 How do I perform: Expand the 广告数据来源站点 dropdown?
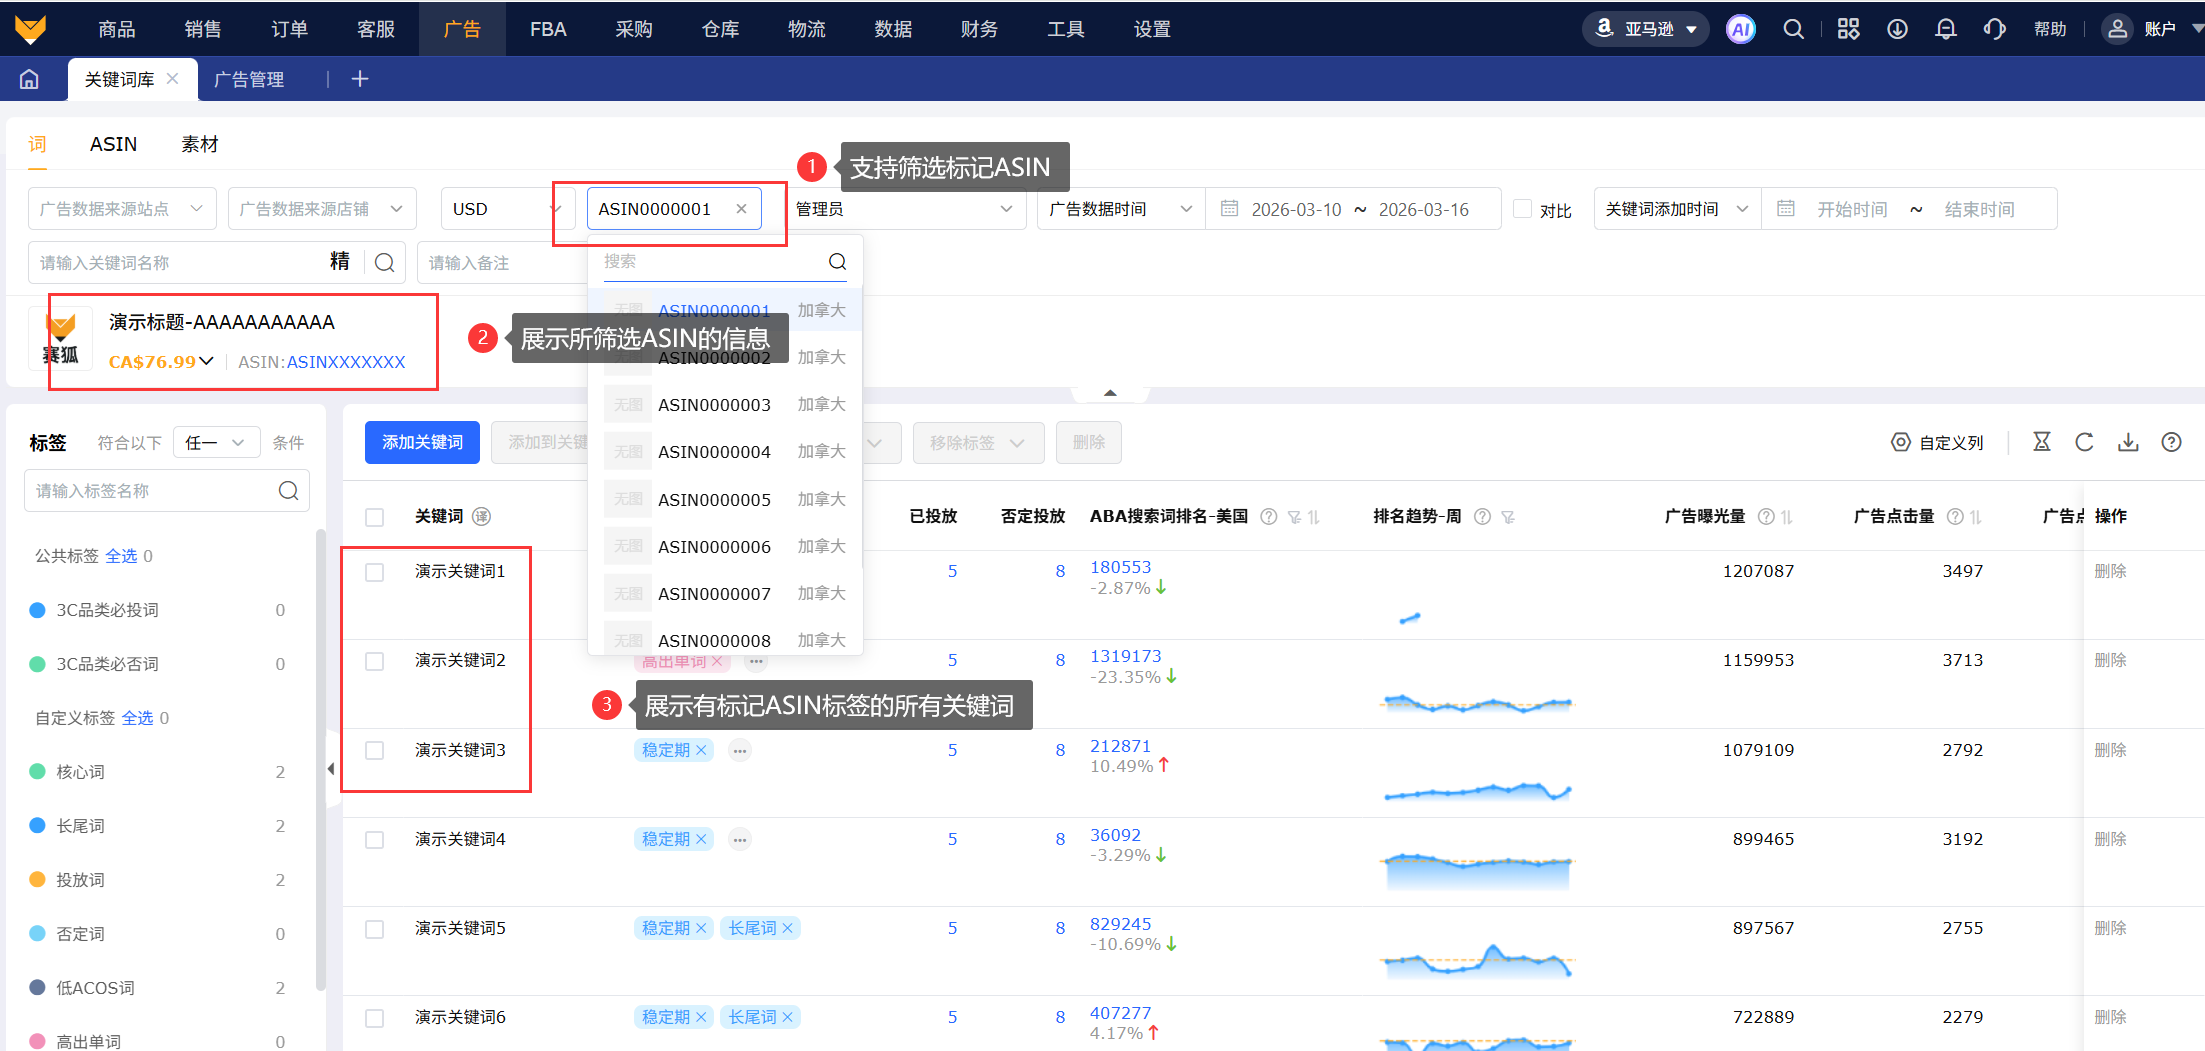[x=122, y=209]
